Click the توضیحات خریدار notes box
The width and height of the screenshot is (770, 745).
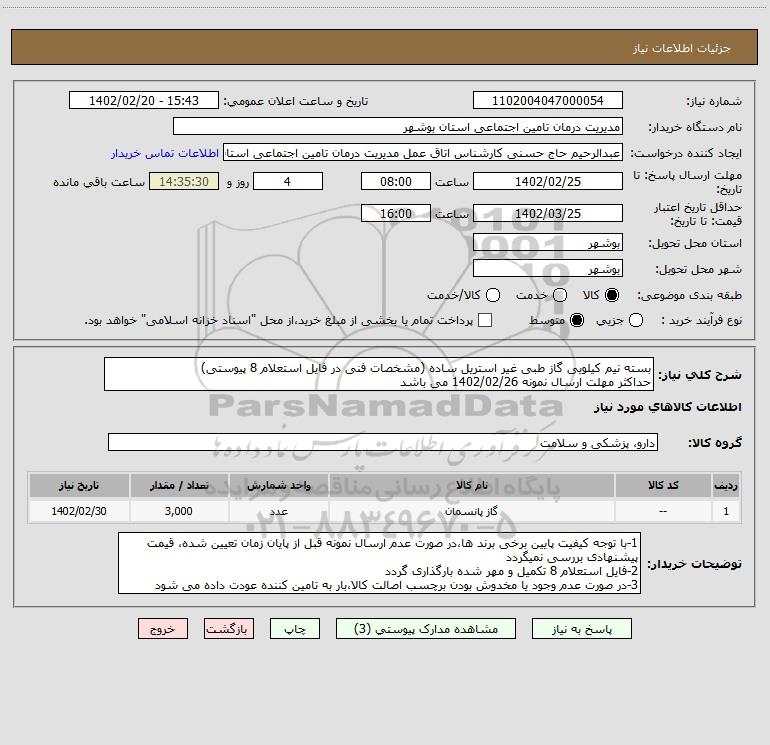[380, 563]
